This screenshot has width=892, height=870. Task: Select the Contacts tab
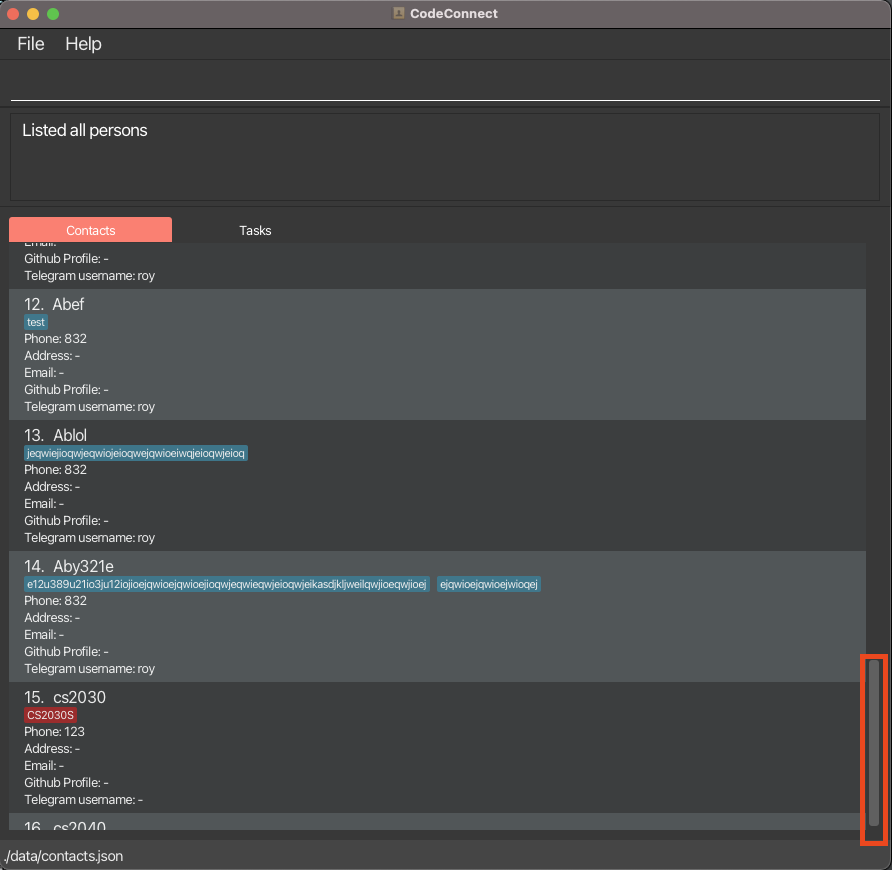click(x=90, y=230)
